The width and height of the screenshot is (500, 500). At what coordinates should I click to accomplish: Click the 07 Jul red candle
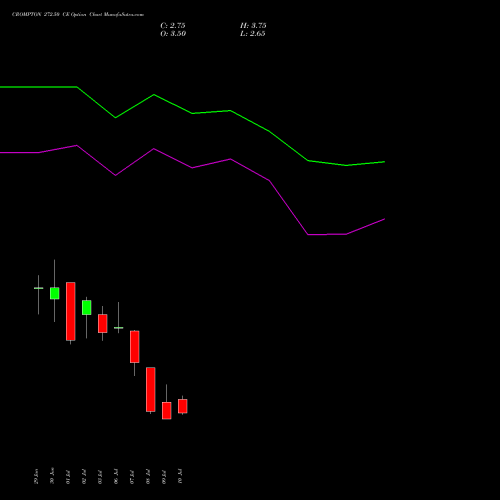tap(135, 347)
